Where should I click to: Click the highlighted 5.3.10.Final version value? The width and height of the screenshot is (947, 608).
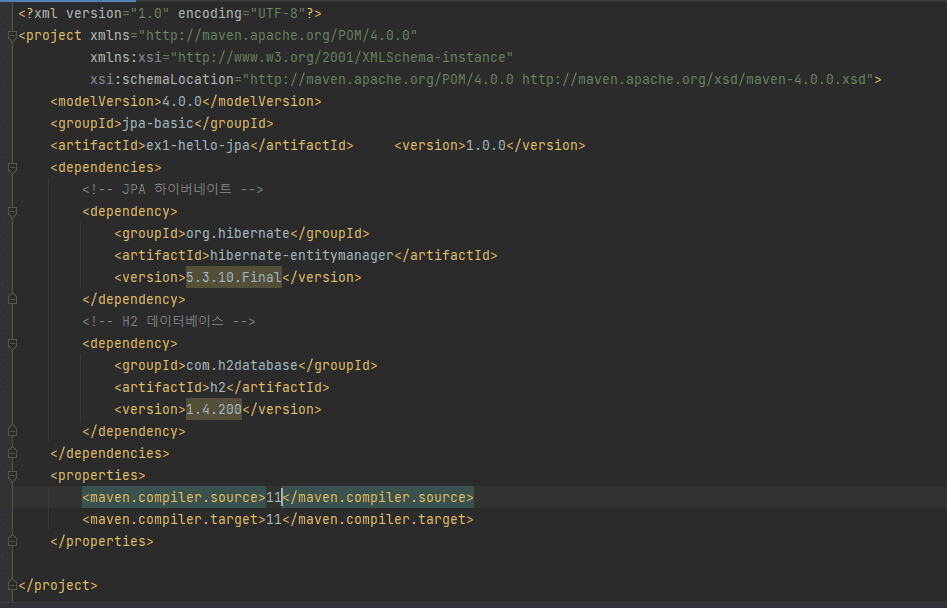(x=233, y=278)
